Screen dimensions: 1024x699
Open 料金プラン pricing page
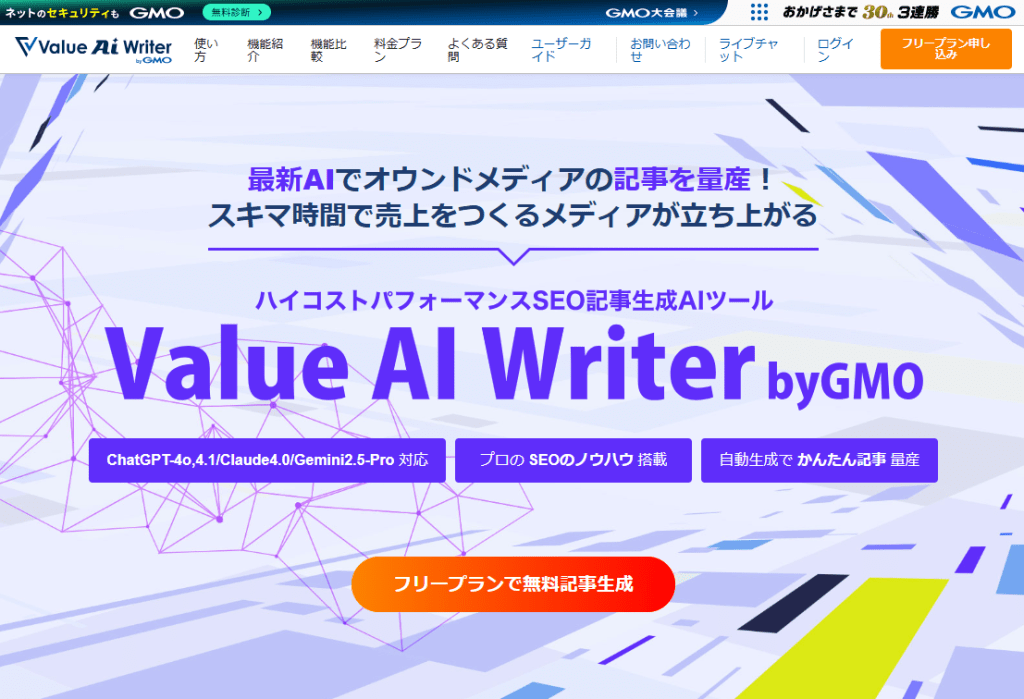pos(398,50)
